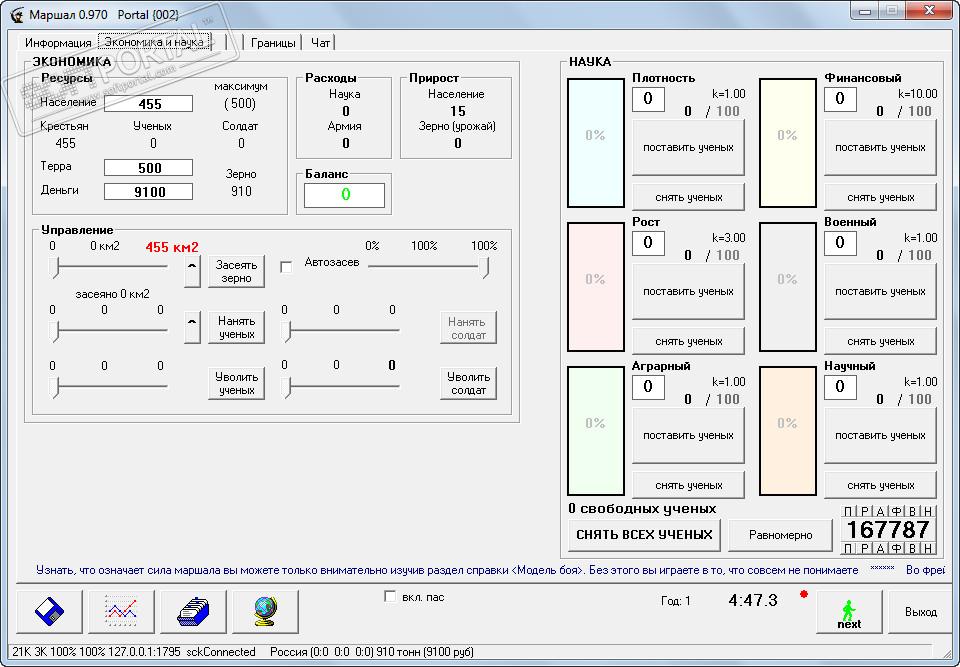Screen dimensions: 960x667
Task: Click the Уволить солдат button
Action: coord(468,383)
